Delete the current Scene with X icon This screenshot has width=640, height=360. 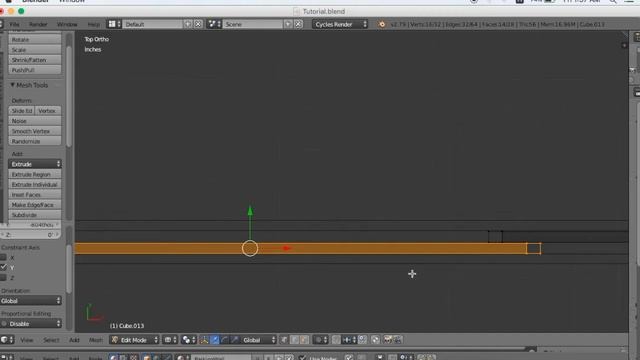tap(298, 24)
